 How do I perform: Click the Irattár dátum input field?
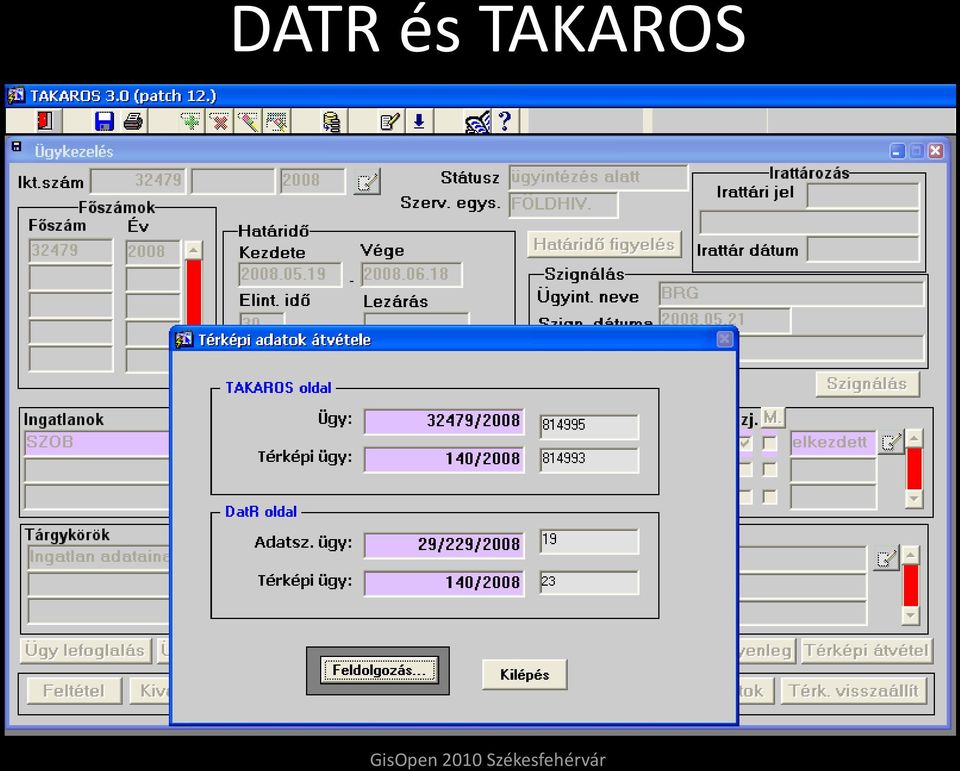863,250
